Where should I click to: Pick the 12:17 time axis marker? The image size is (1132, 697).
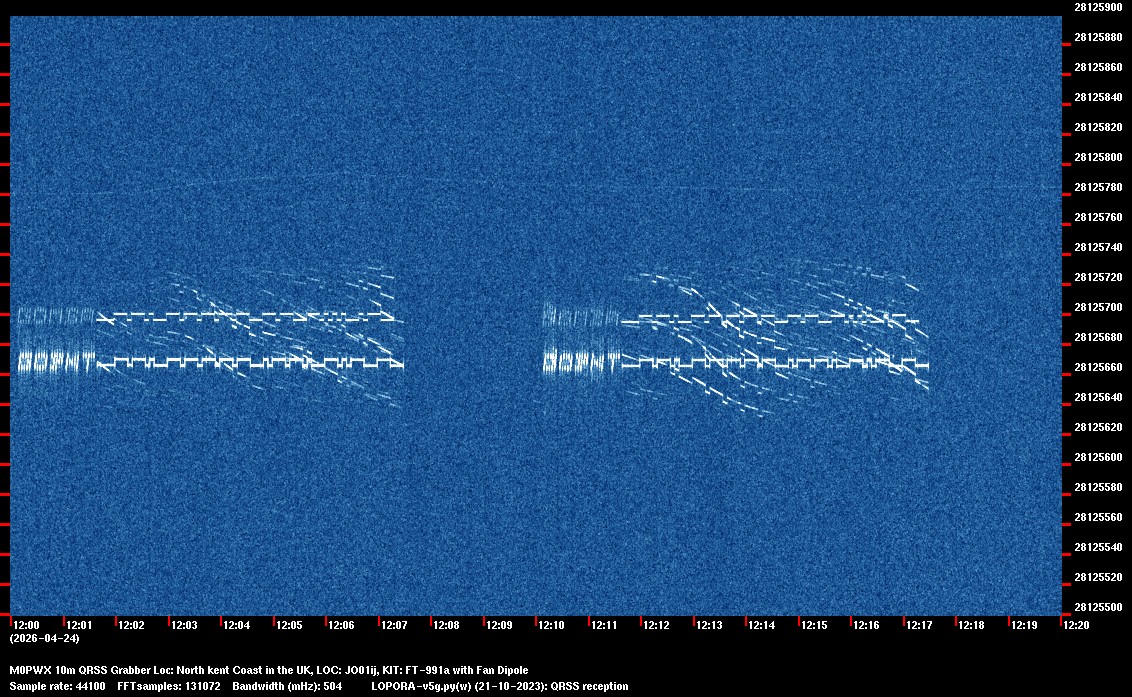pyautogui.click(x=919, y=625)
